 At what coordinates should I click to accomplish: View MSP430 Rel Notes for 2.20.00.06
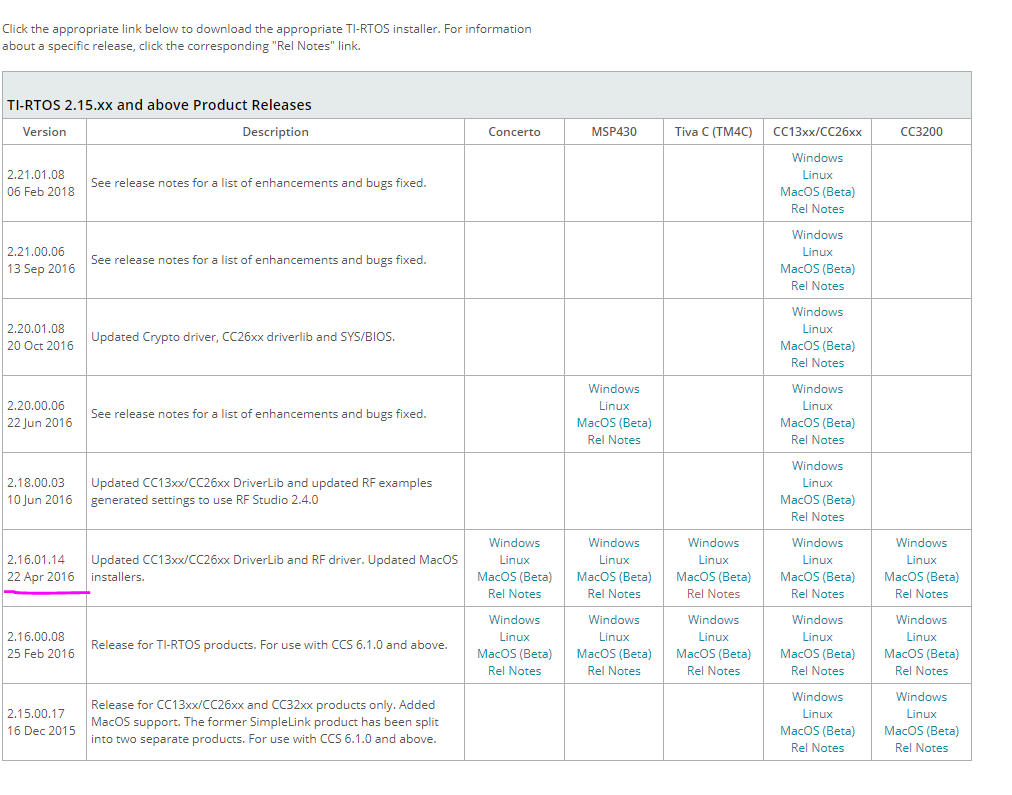pyautogui.click(x=614, y=440)
